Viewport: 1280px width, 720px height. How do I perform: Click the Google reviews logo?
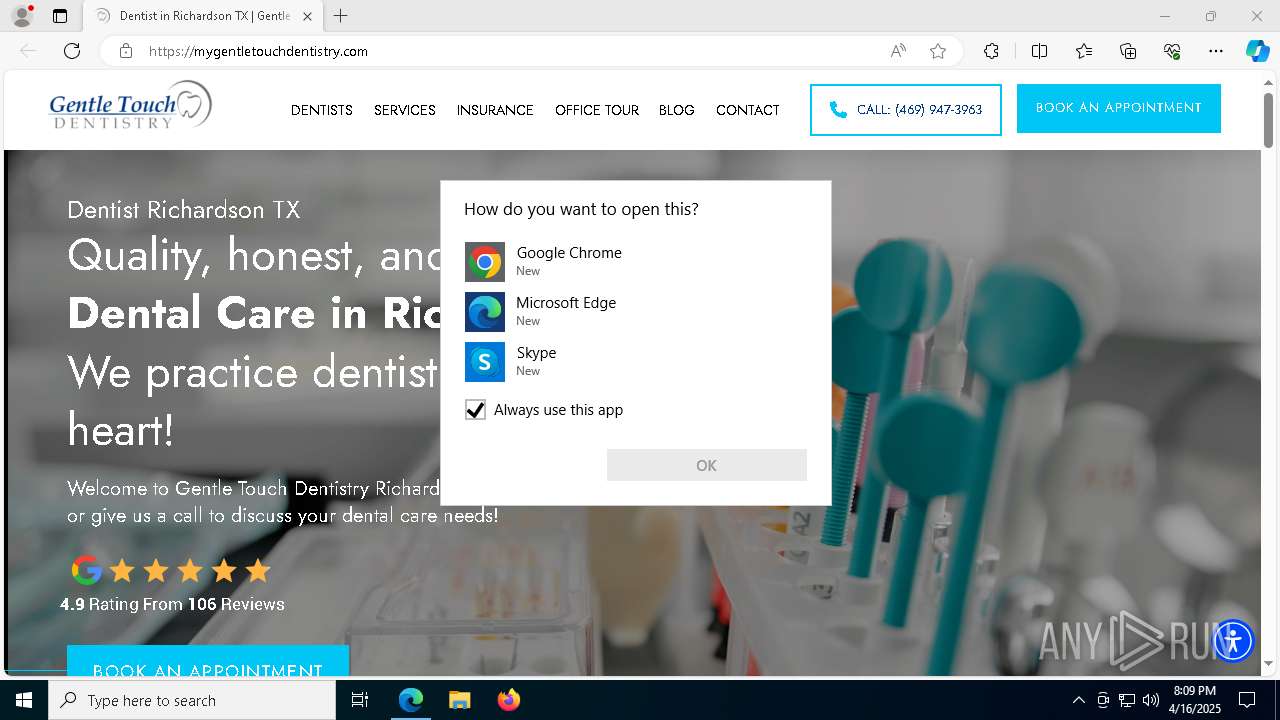click(87, 570)
